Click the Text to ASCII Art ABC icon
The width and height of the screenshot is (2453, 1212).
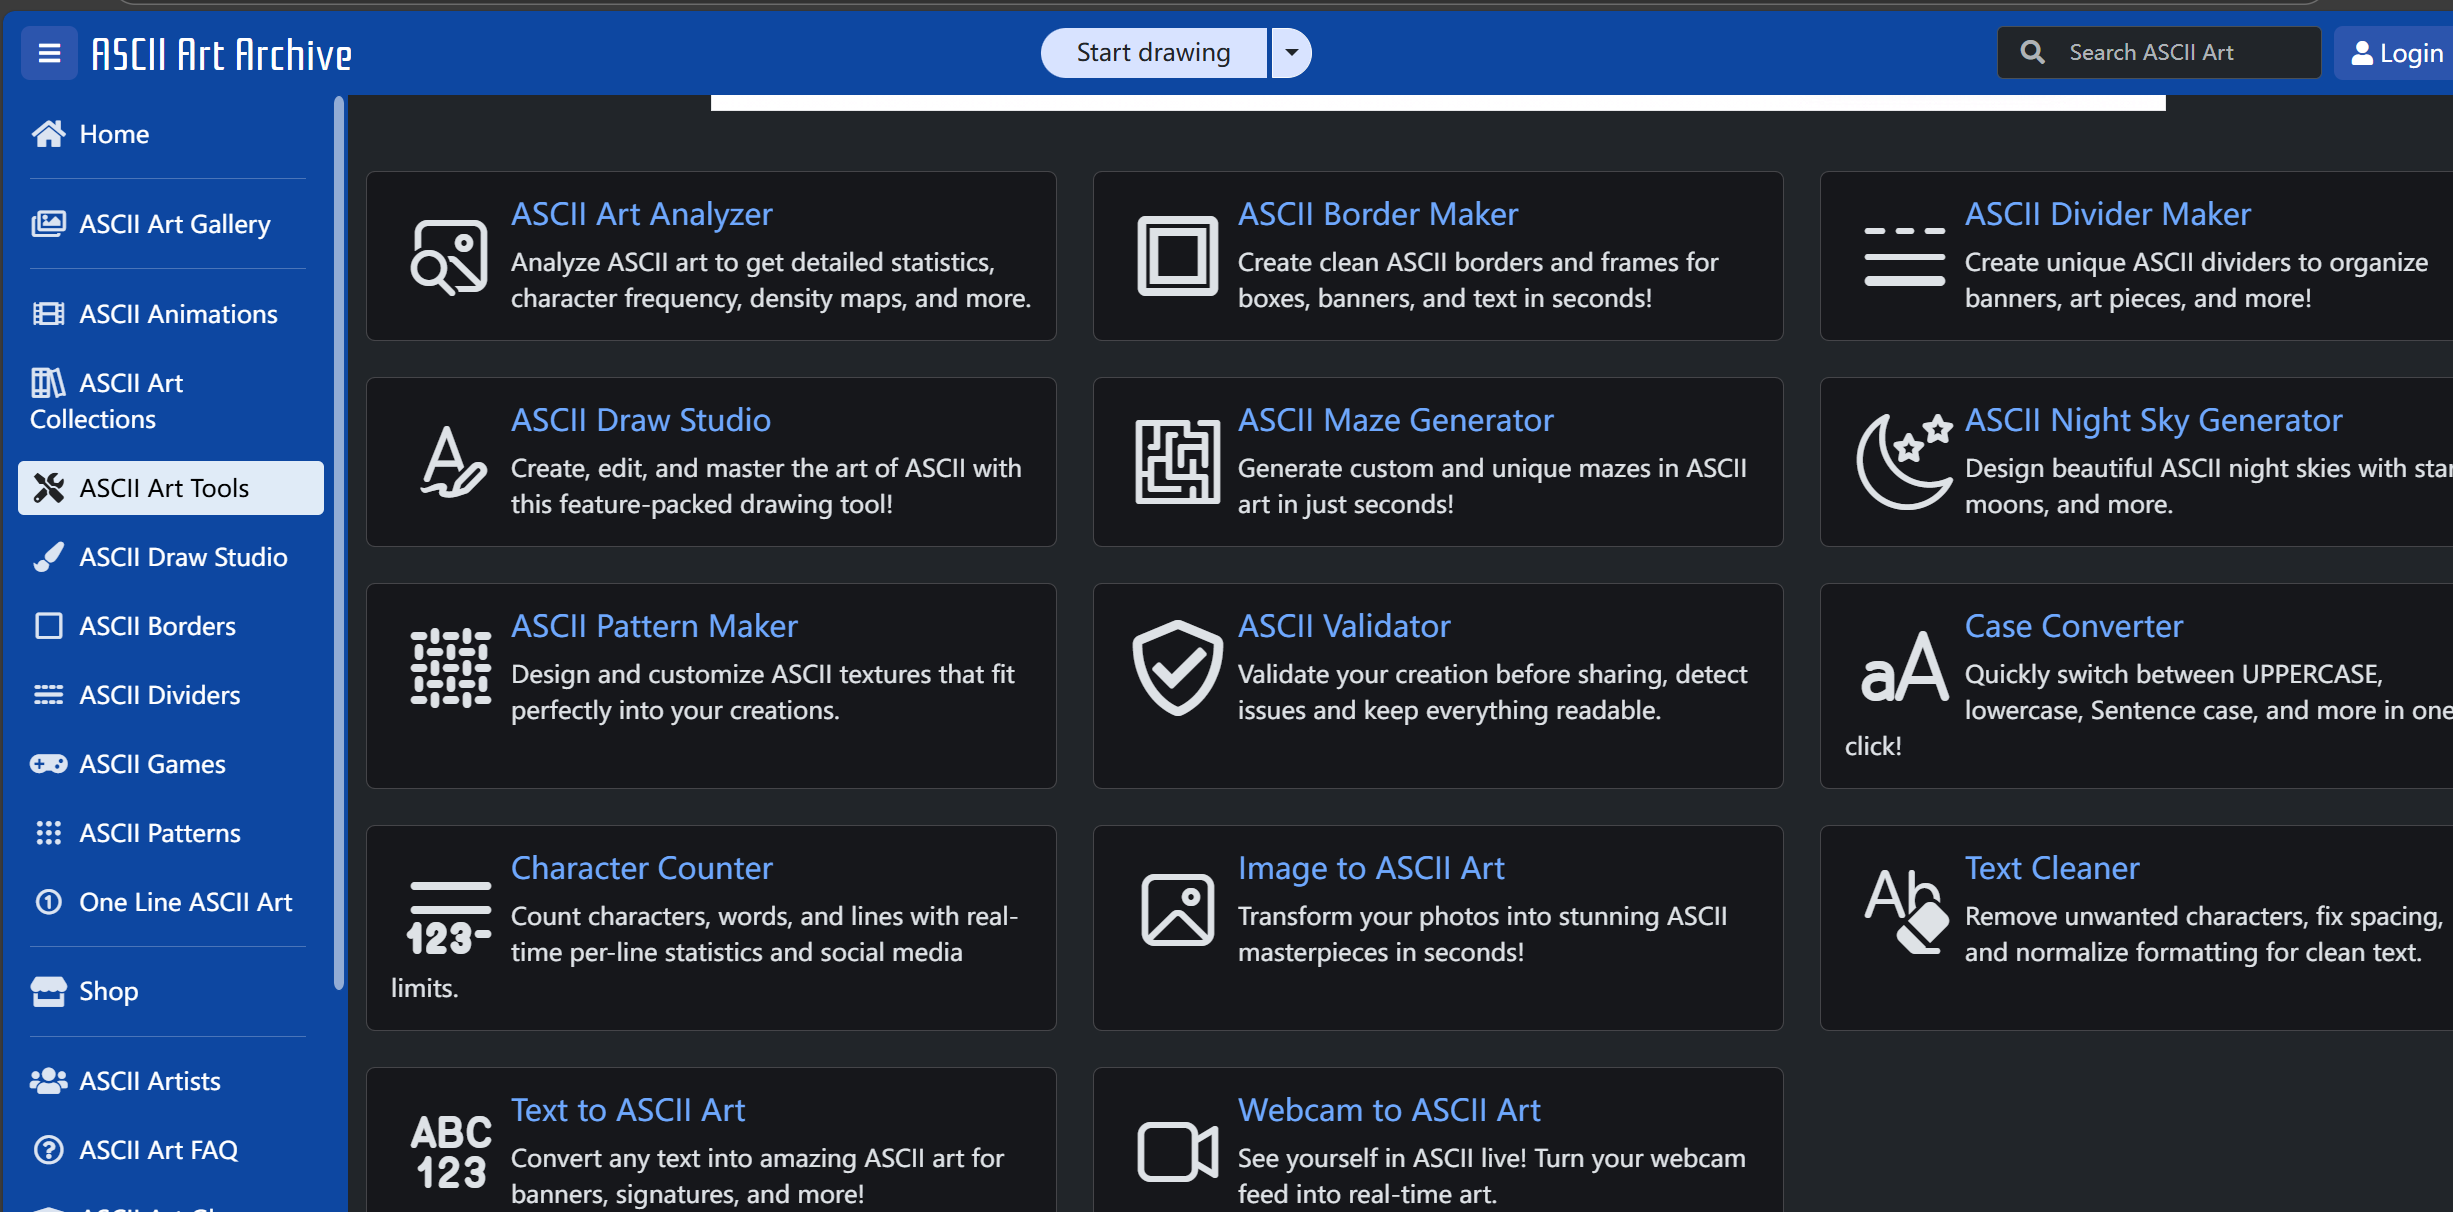click(450, 1152)
